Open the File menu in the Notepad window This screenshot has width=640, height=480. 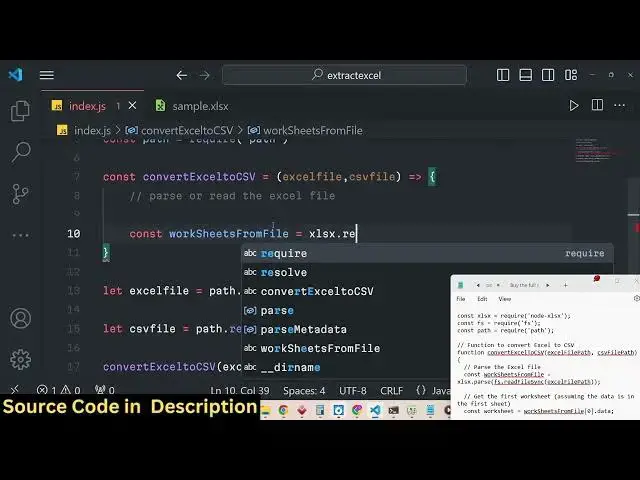point(461,299)
